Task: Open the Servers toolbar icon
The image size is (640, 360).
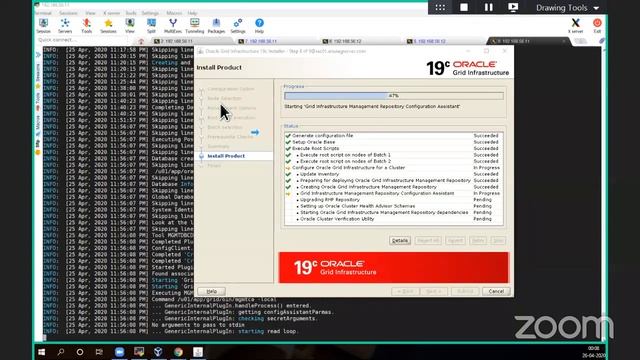Action: 65,26
